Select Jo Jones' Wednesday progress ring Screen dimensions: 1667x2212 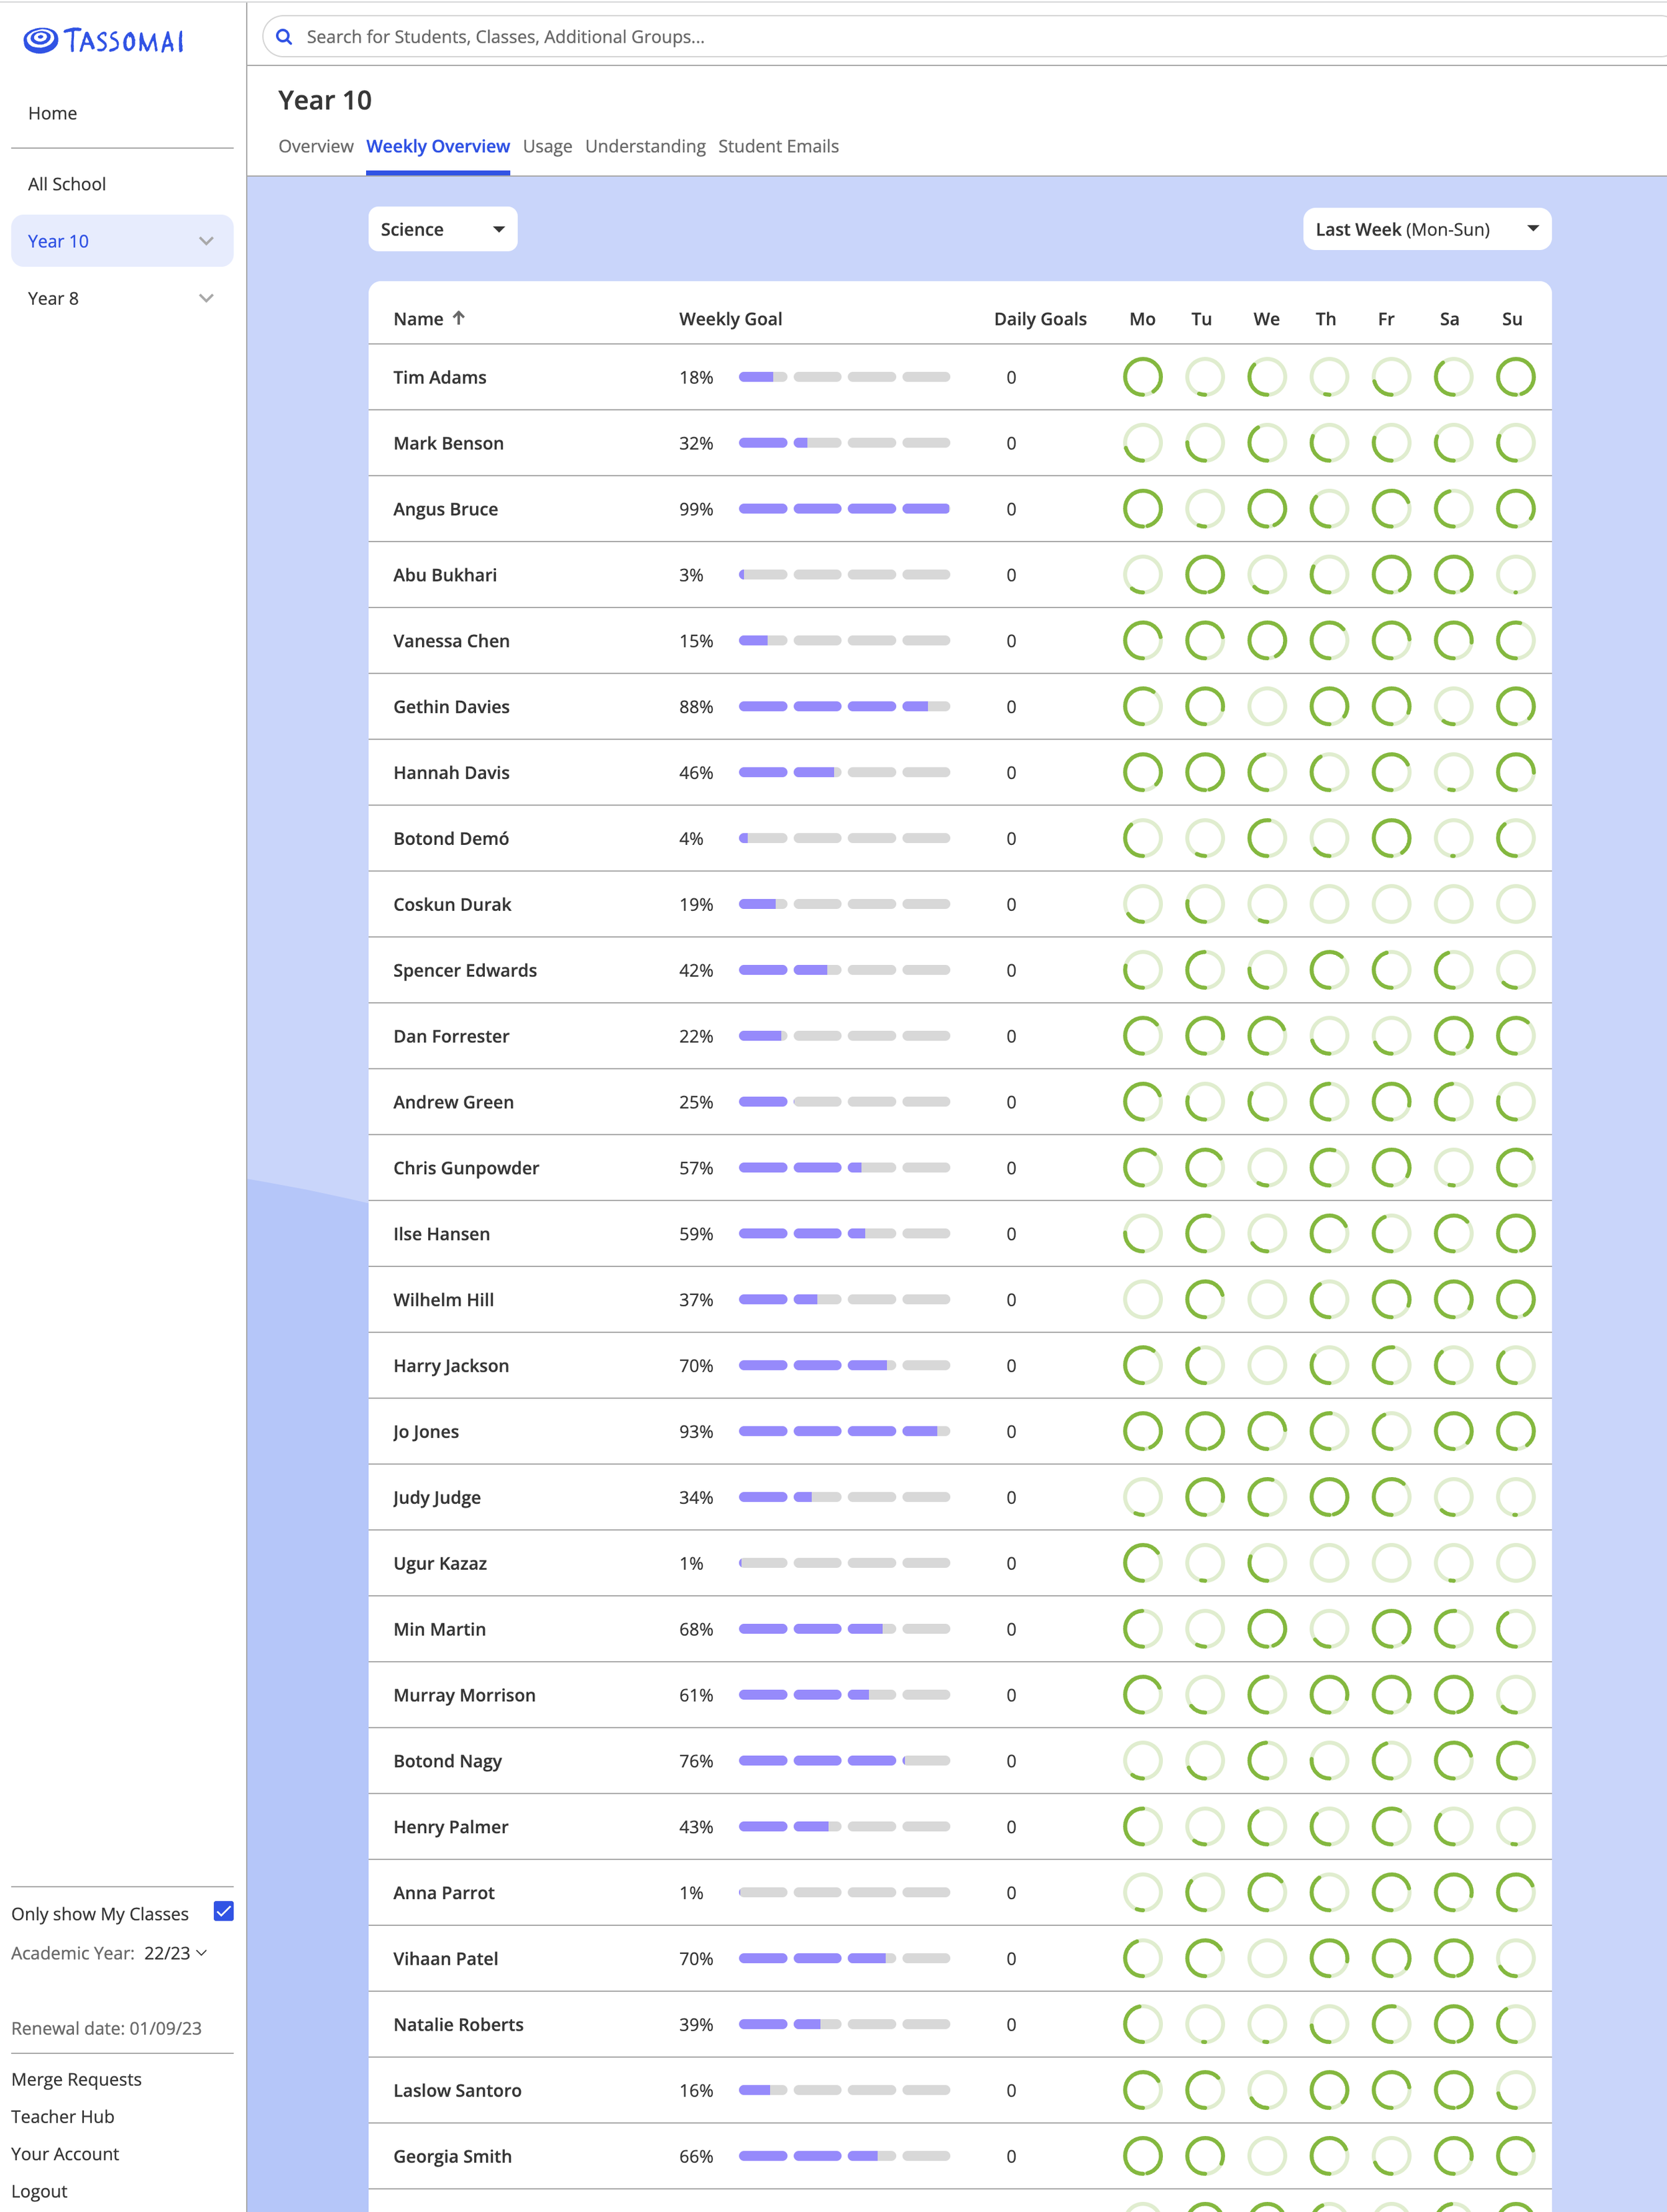[x=1266, y=1430]
